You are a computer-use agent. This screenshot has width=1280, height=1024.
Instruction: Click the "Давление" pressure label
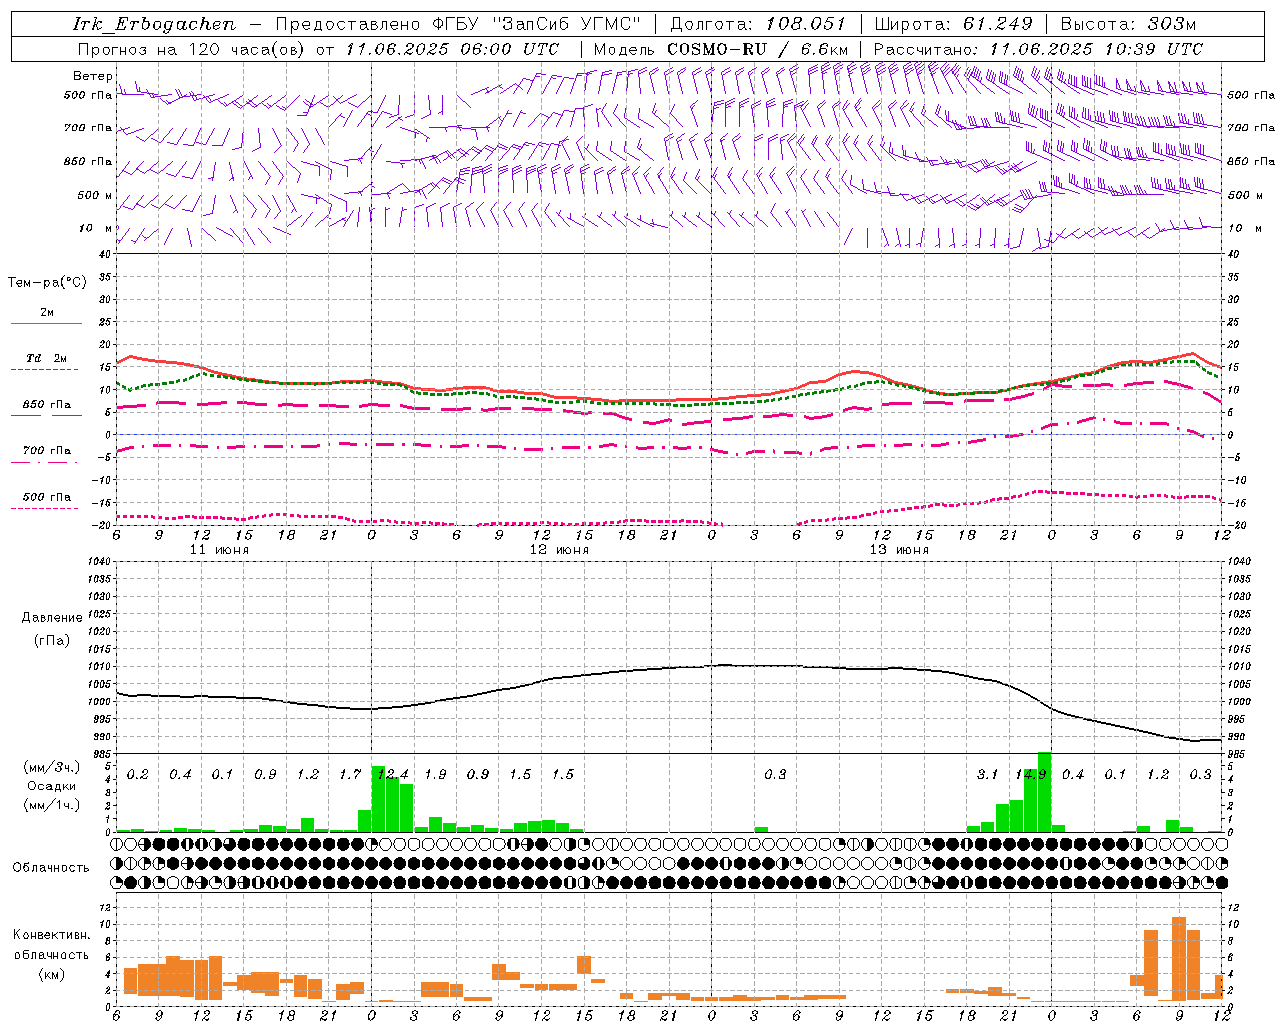tap(52, 617)
